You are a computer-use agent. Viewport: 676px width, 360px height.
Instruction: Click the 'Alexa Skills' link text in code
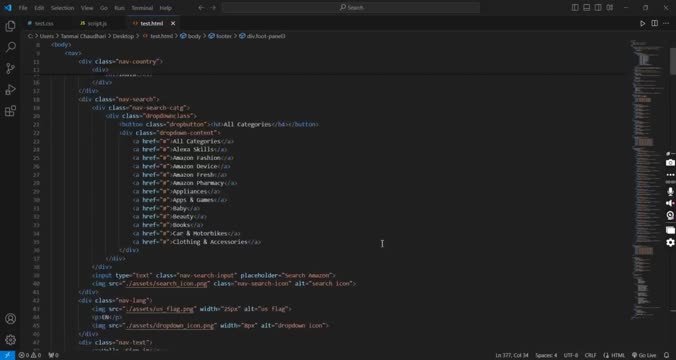(x=193, y=149)
